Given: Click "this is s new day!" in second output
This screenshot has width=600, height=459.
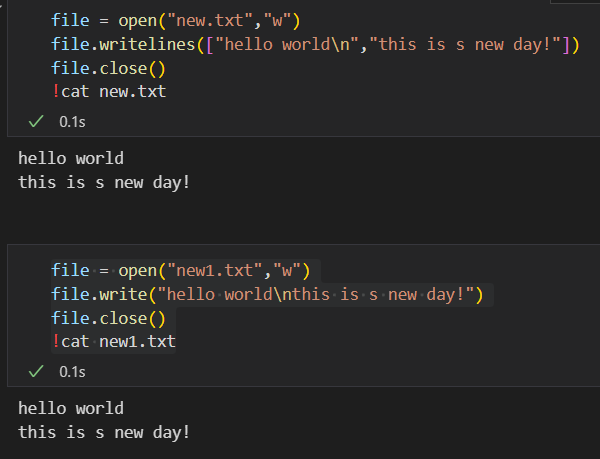Looking at the screenshot, I should pos(104,433).
